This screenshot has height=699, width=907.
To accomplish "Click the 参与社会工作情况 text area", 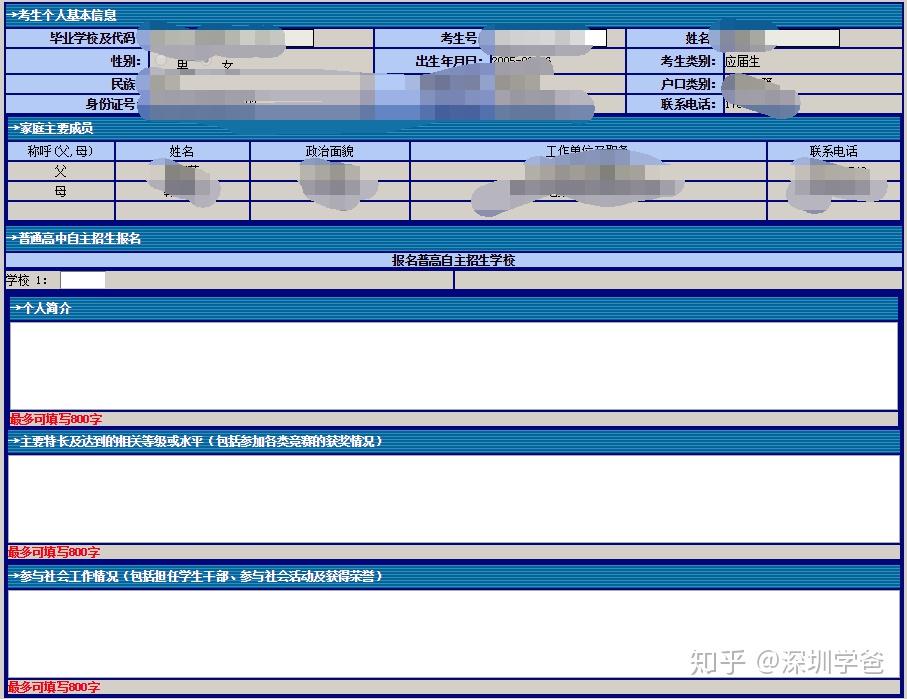I will pos(454,634).
